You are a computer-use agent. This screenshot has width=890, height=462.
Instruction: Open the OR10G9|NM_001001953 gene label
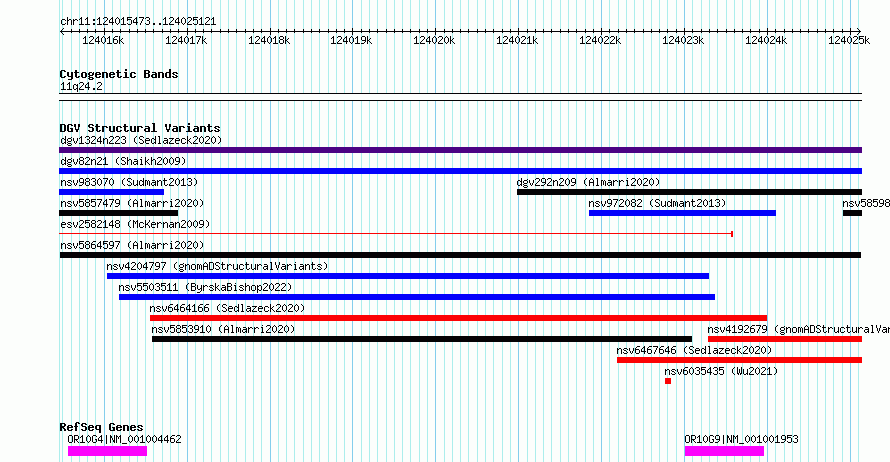pyautogui.click(x=741, y=439)
